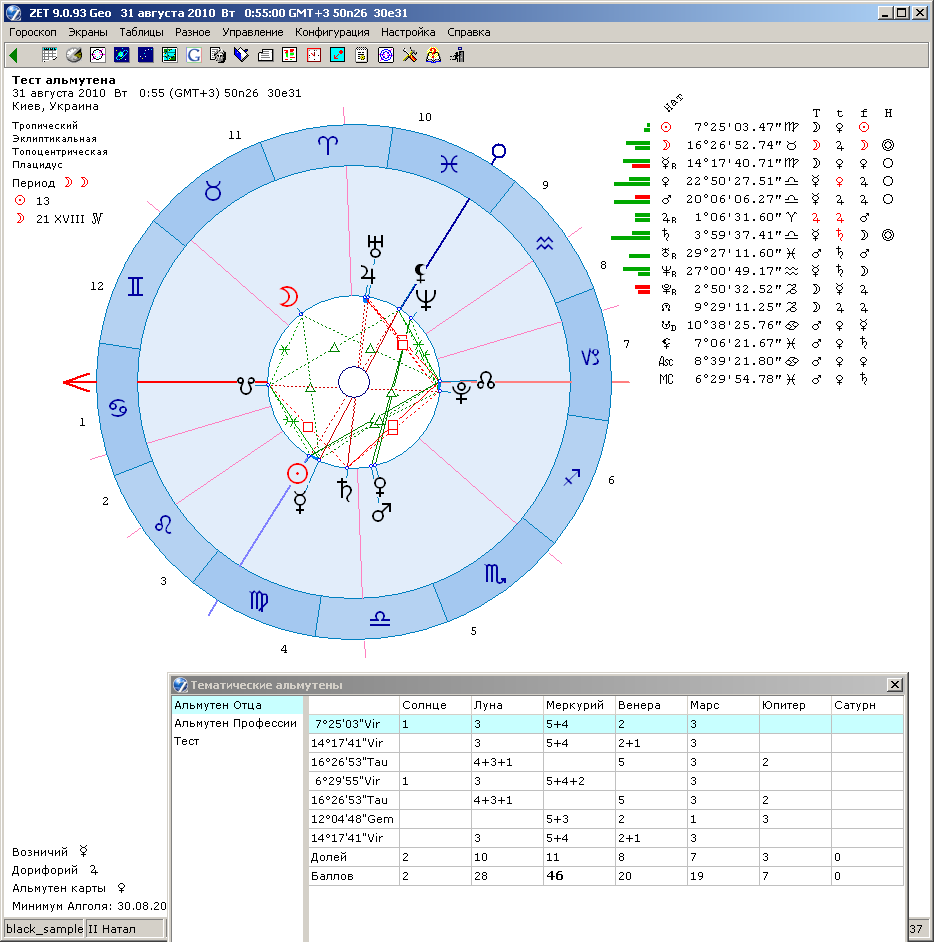The height and width of the screenshot is (942, 934).
Task: Open the Таблицы menu
Action: click(141, 32)
